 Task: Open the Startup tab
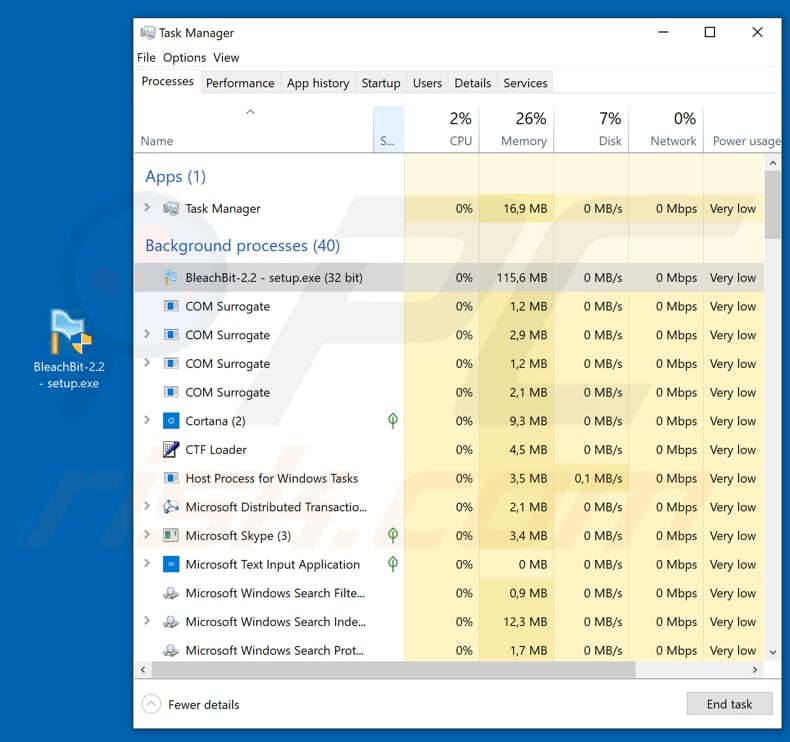(x=380, y=83)
